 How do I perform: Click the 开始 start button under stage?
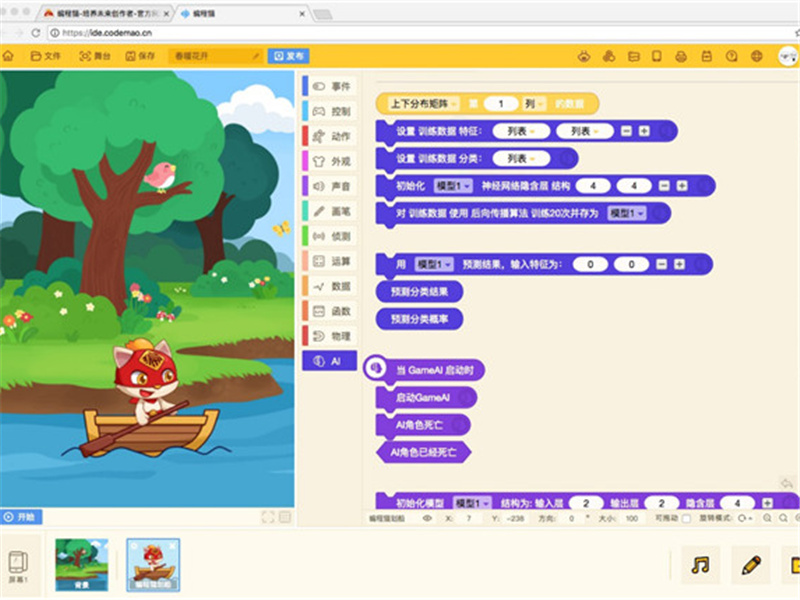coord(21,517)
